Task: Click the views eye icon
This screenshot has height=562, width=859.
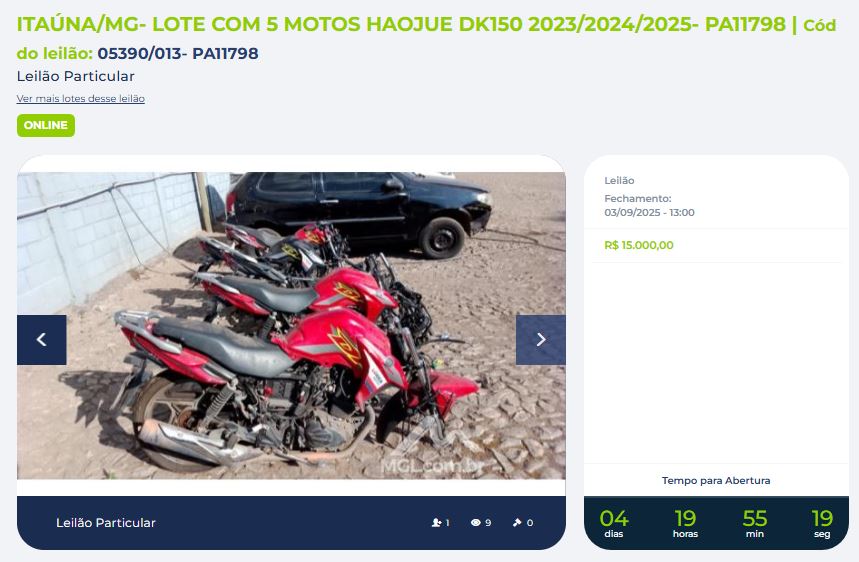Action: point(476,523)
